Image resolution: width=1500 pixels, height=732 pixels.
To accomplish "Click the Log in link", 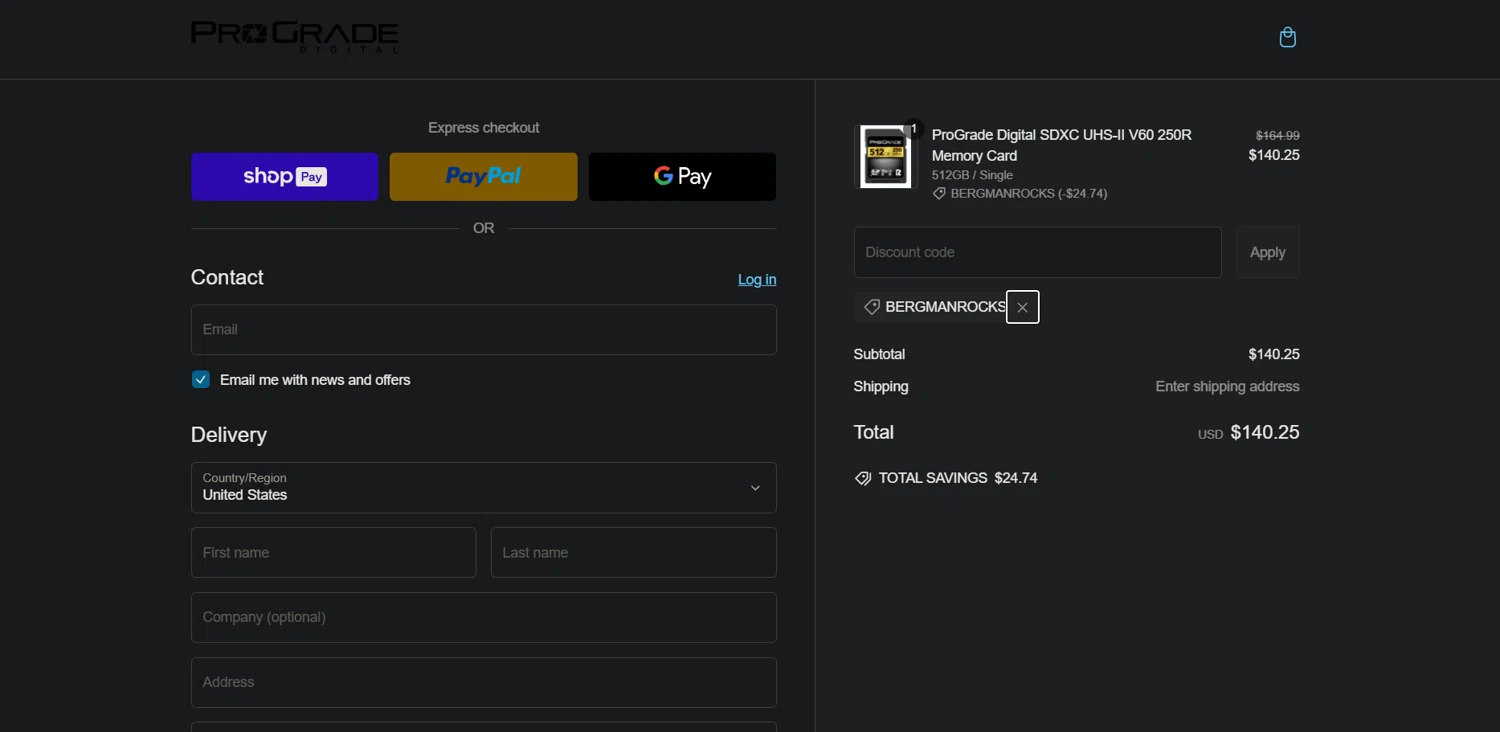I will (x=757, y=280).
